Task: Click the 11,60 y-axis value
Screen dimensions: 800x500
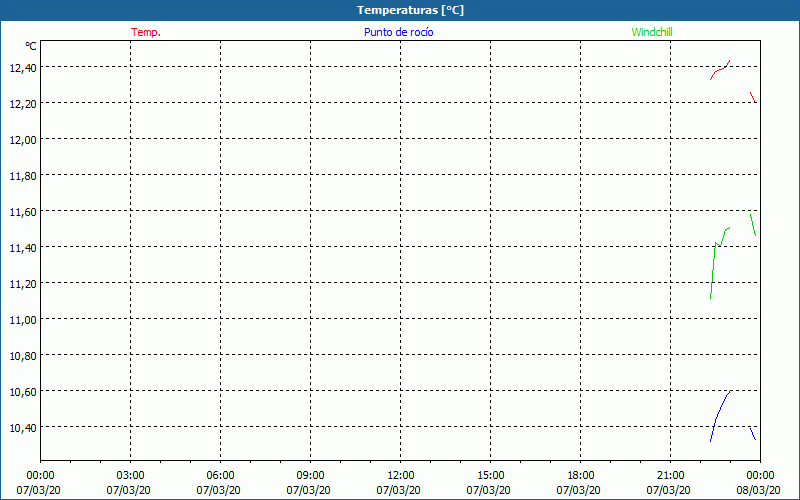Action: [x=23, y=211]
